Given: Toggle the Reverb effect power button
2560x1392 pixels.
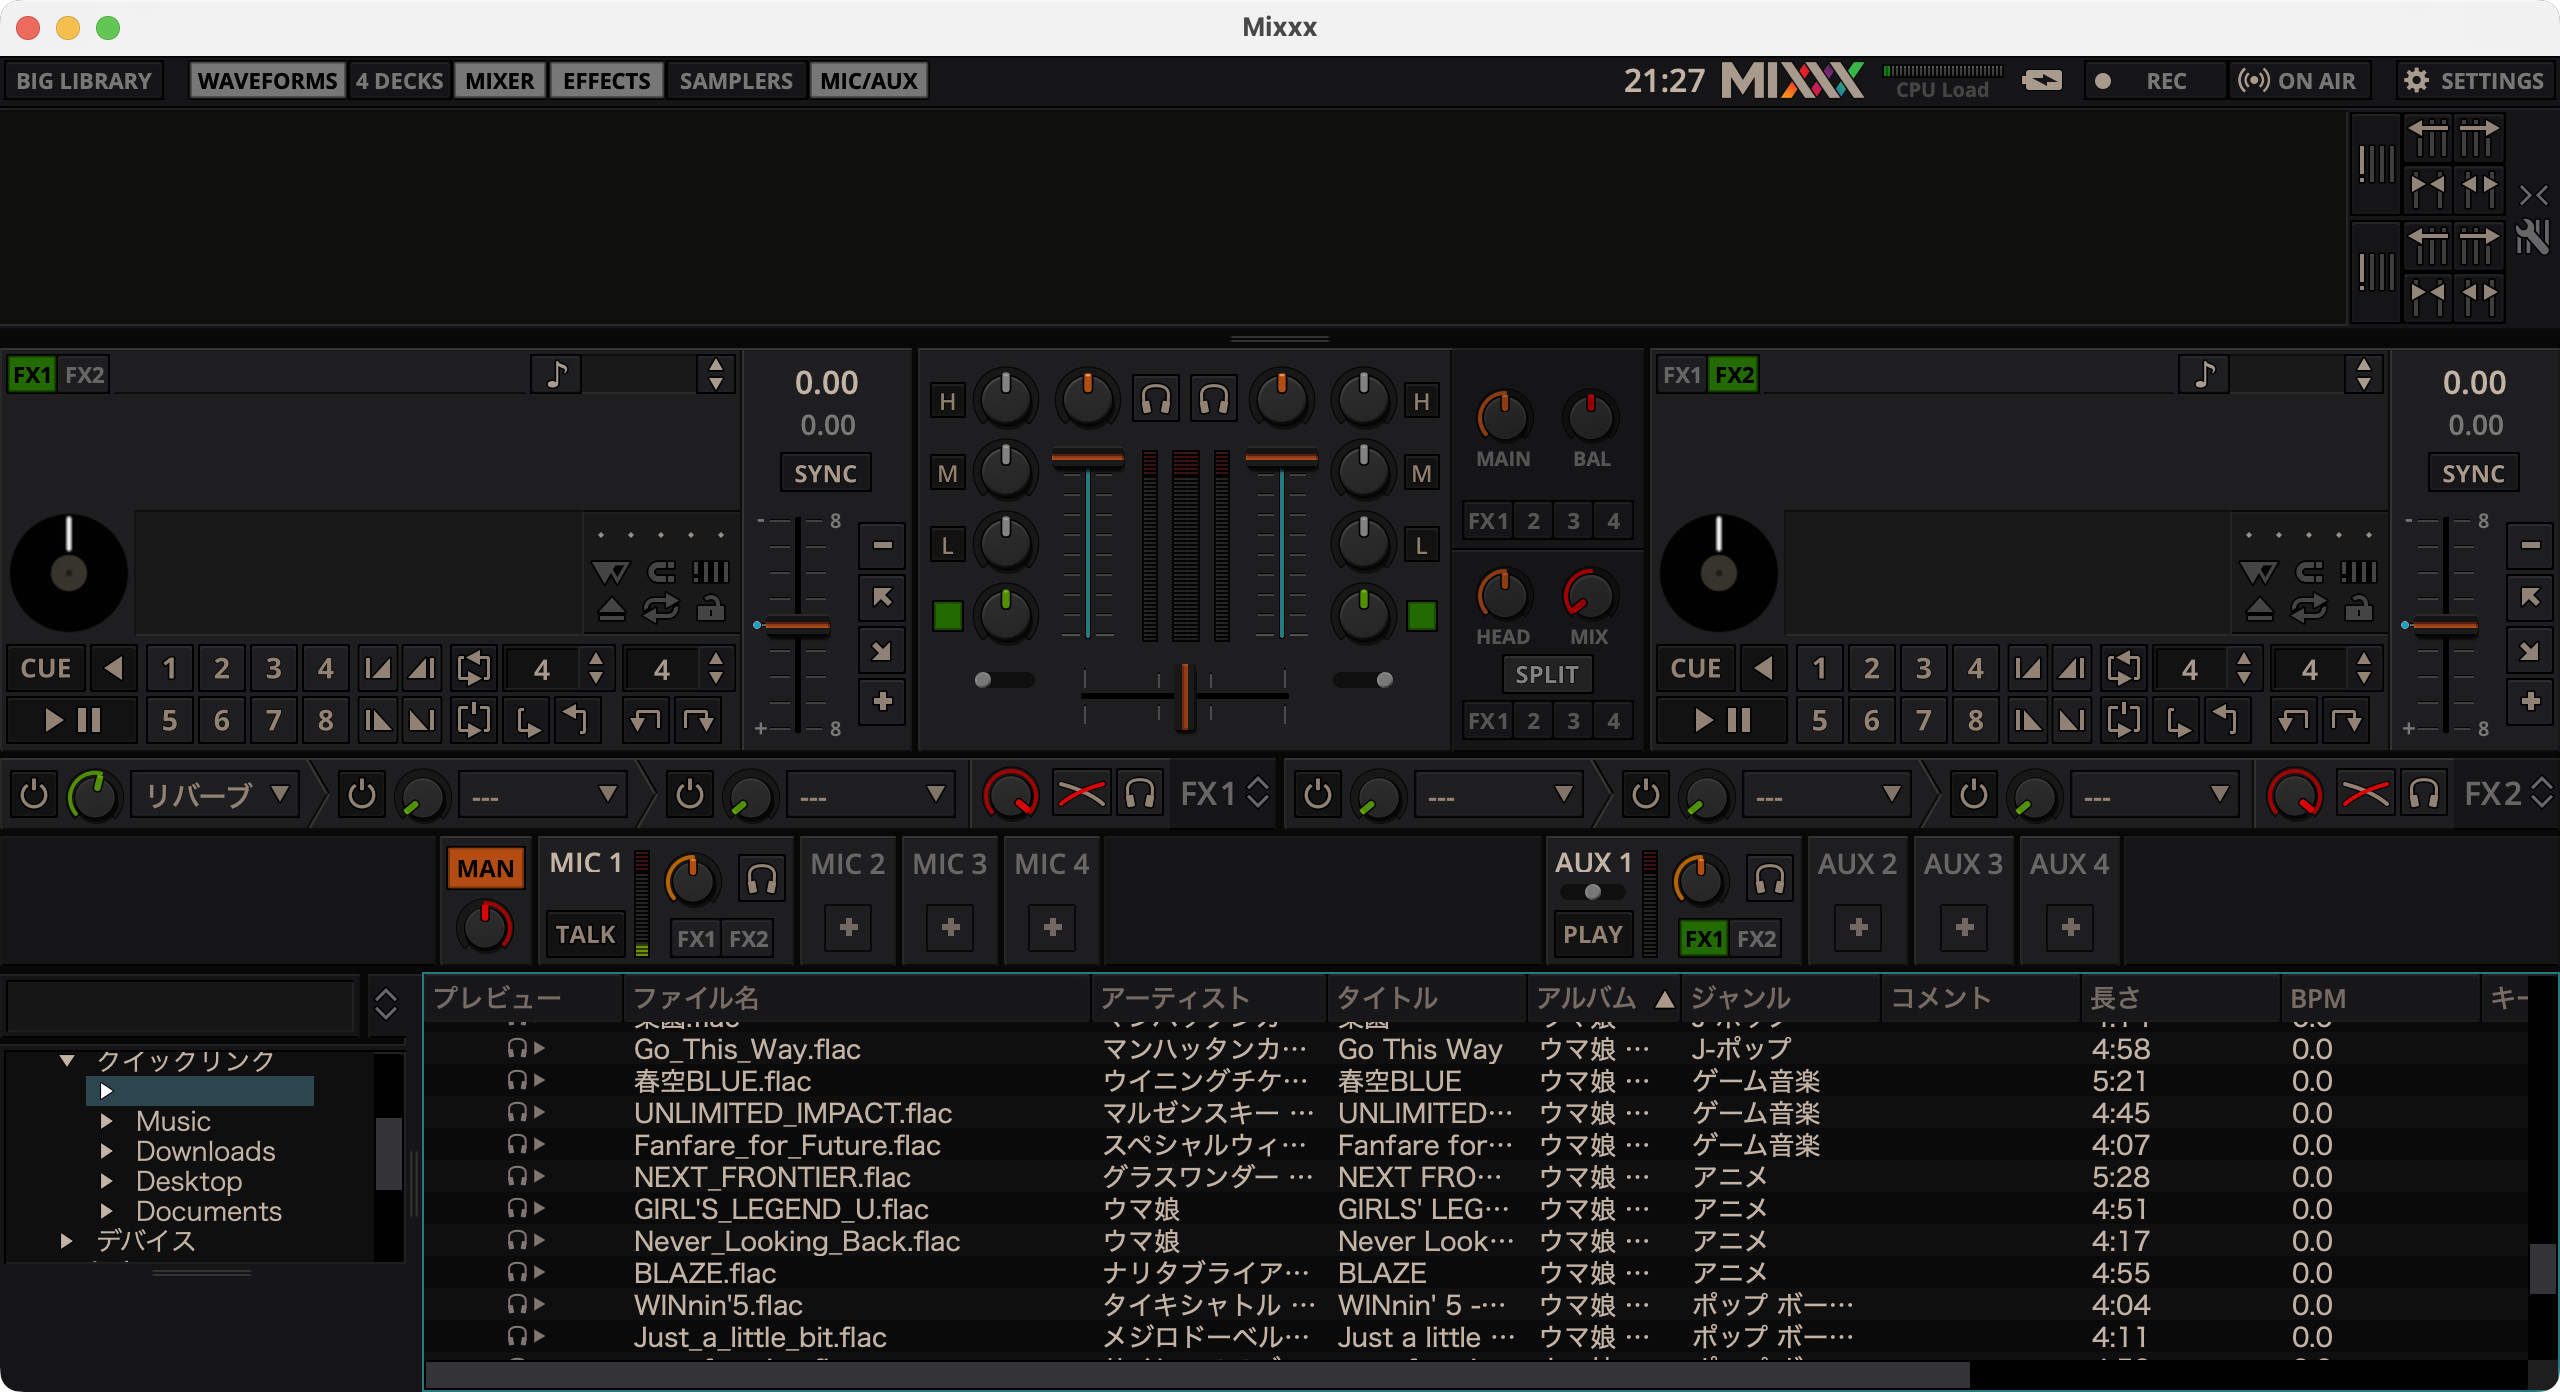Looking at the screenshot, I should click(x=34, y=795).
